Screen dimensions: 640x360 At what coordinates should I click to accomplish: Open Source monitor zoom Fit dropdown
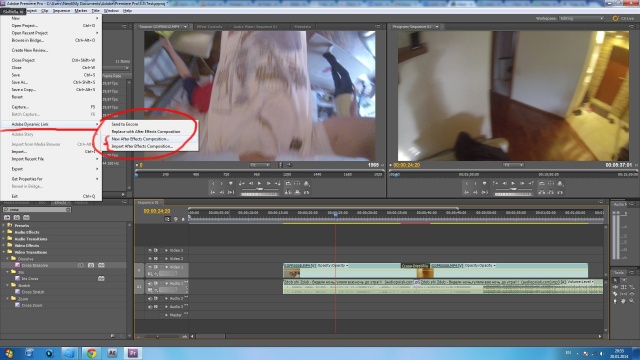pyautogui.click(x=260, y=165)
